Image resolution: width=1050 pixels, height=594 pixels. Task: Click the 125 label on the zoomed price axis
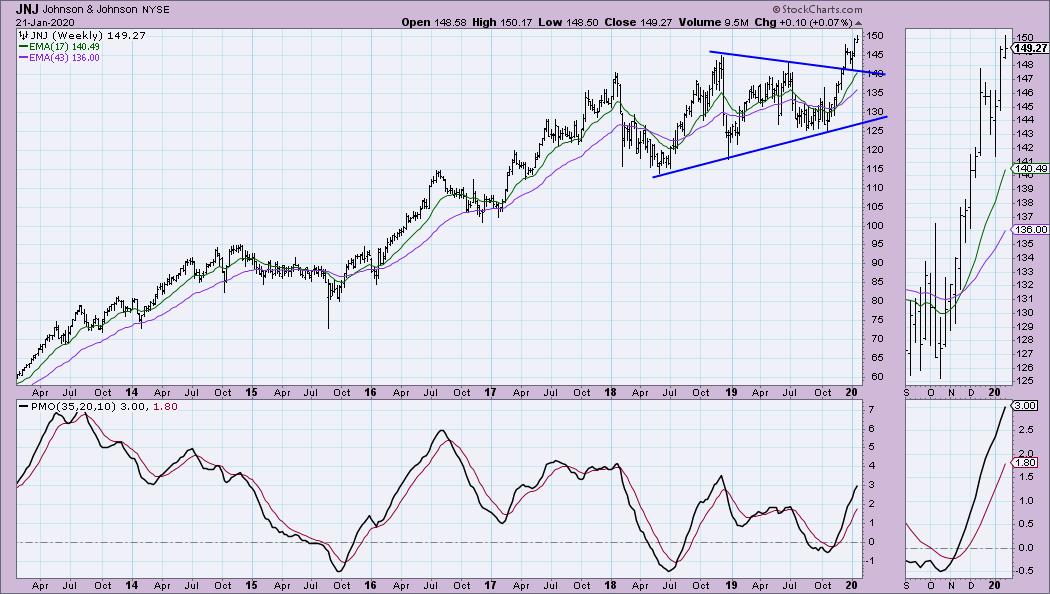pos(1025,382)
